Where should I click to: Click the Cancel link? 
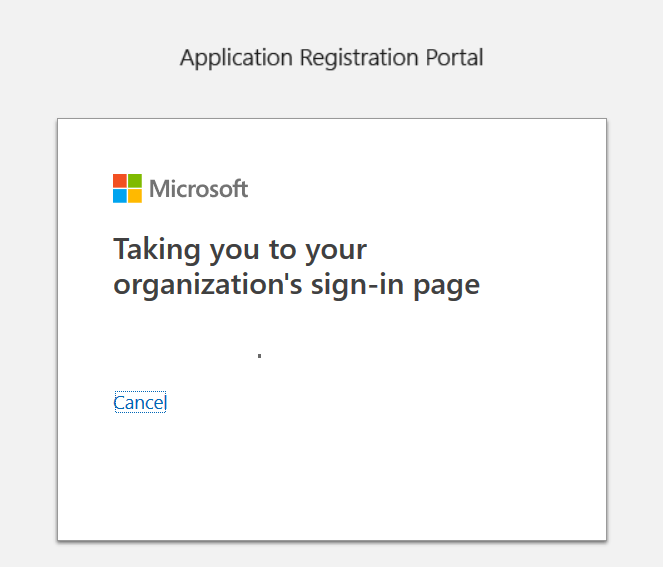click(x=140, y=402)
